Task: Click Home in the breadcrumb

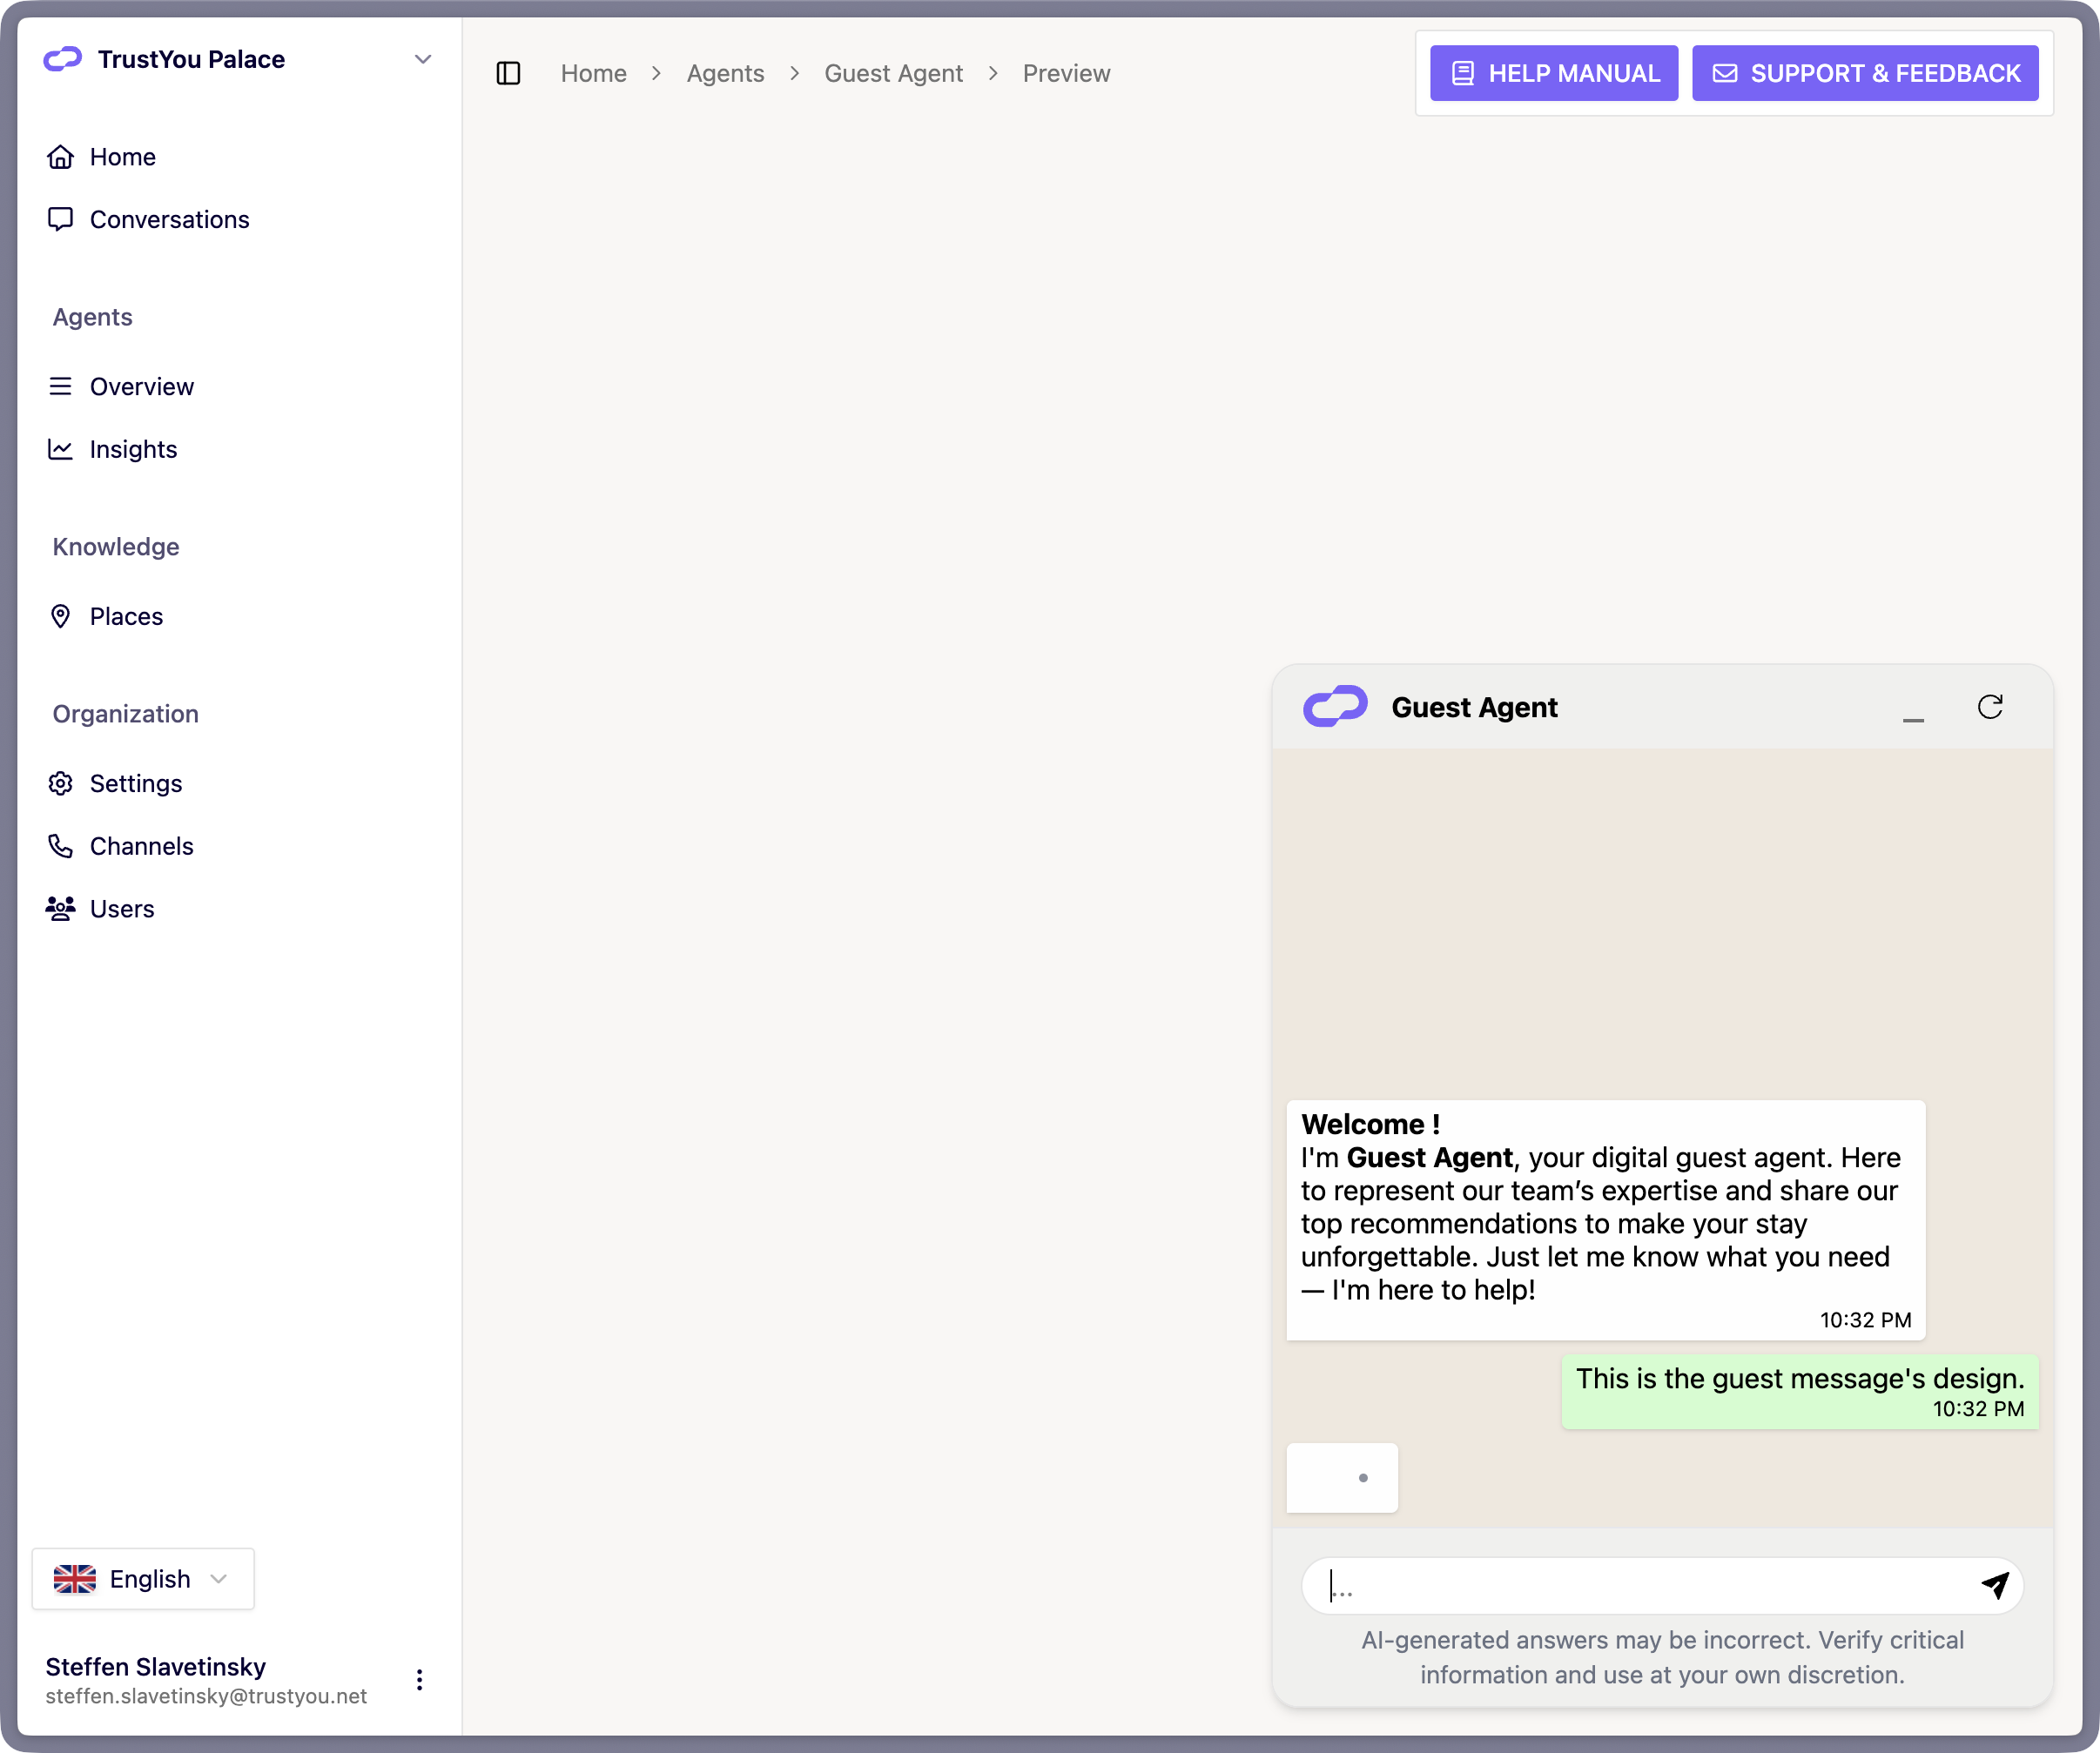Action: 593,73
